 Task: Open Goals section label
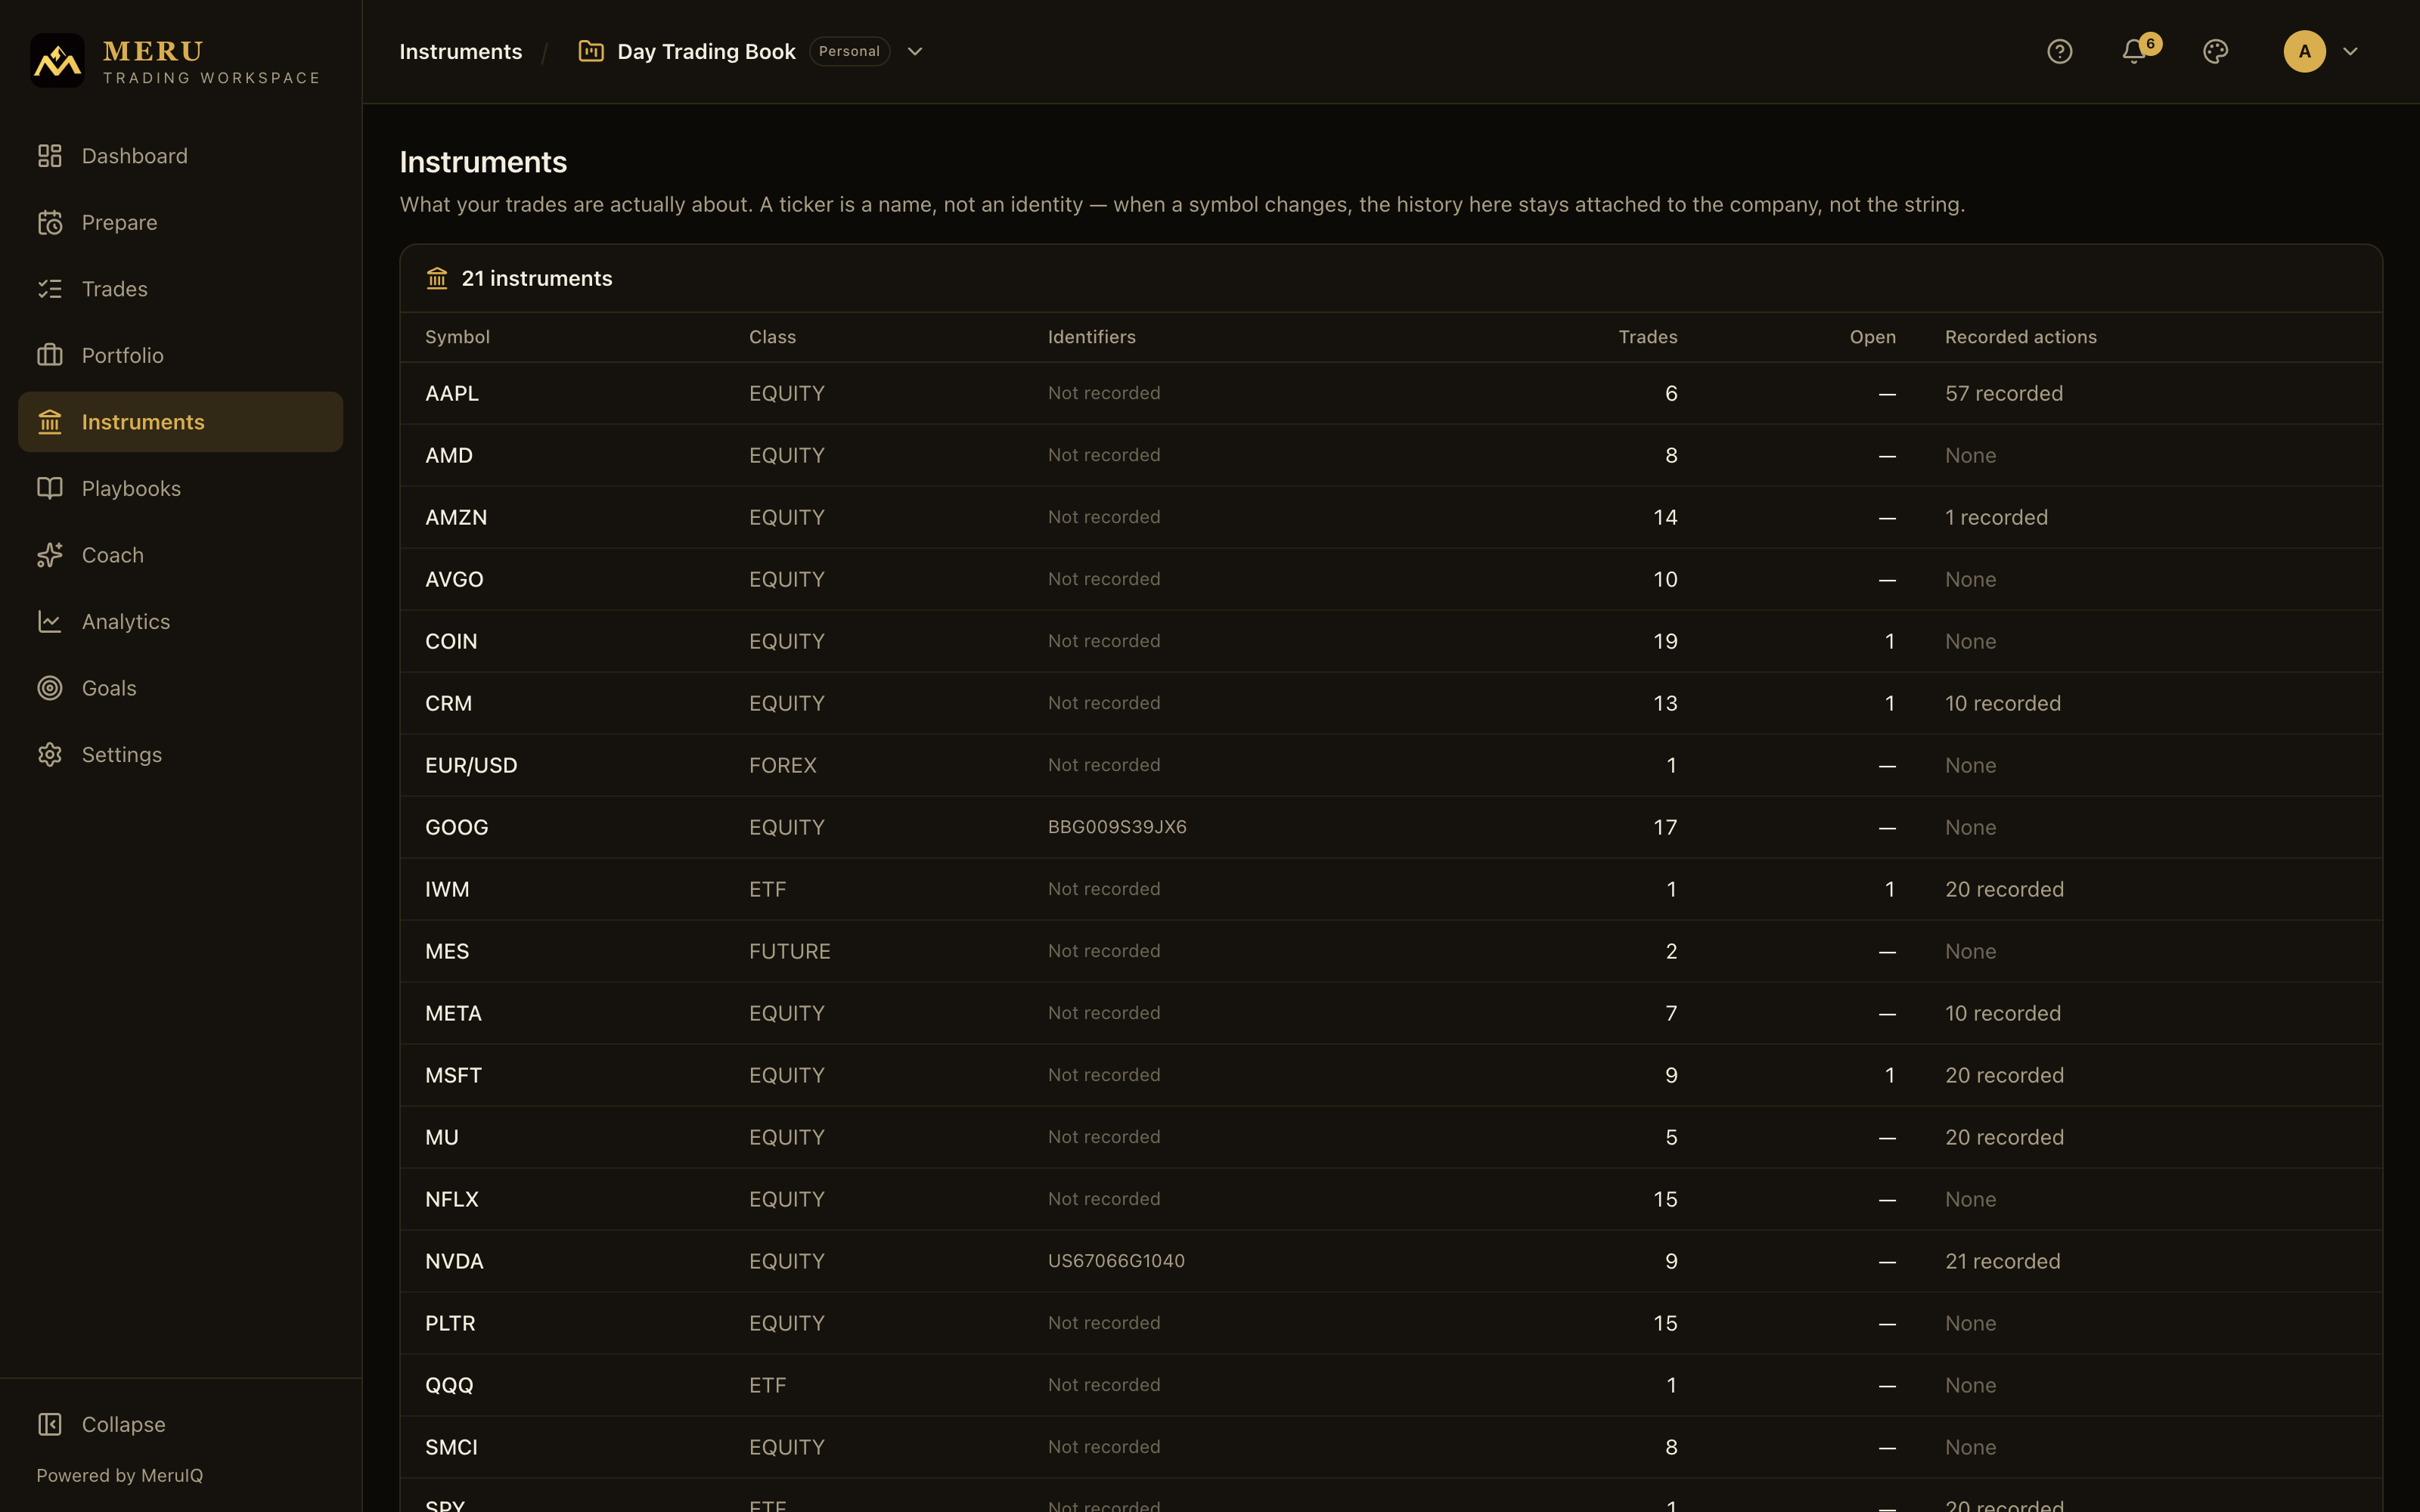(x=109, y=688)
